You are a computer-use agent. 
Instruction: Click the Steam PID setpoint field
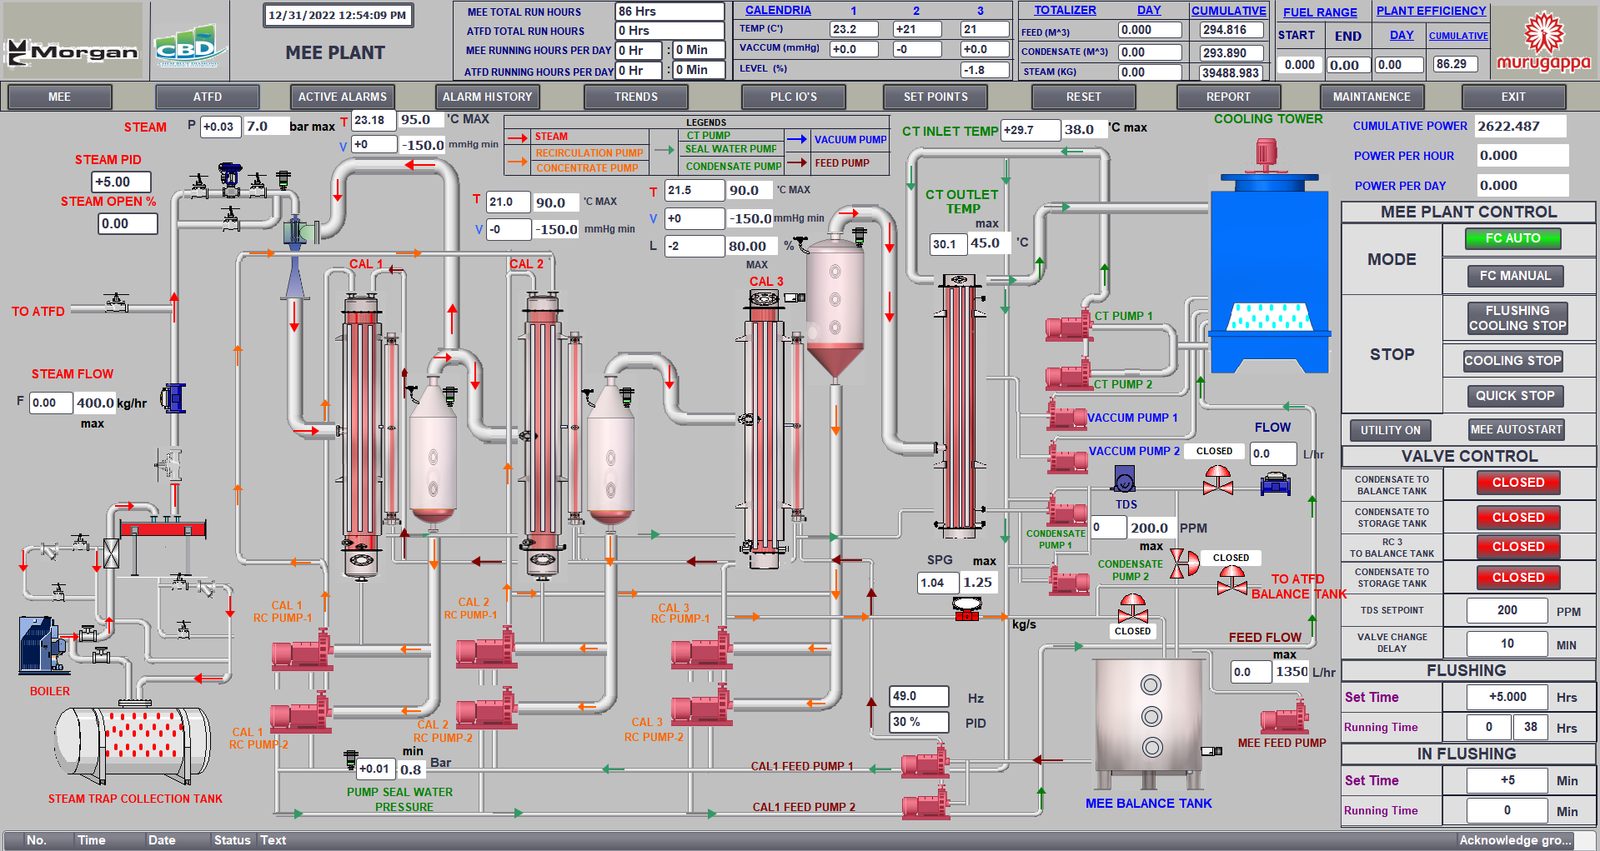[x=121, y=182]
